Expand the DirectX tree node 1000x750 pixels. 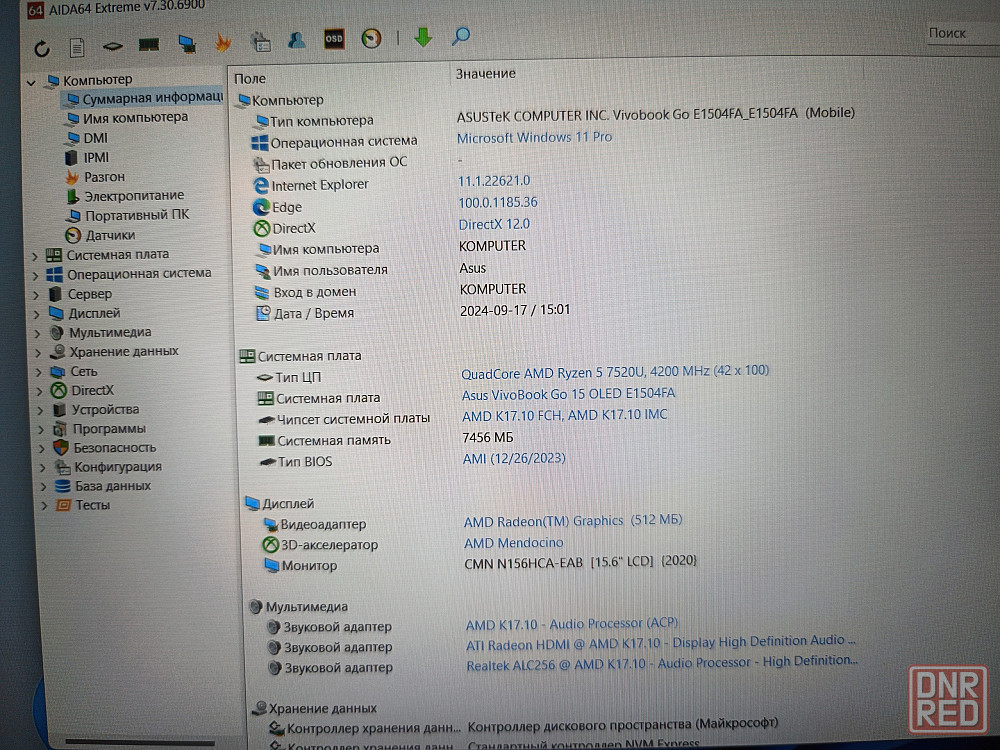[x=40, y=391]
